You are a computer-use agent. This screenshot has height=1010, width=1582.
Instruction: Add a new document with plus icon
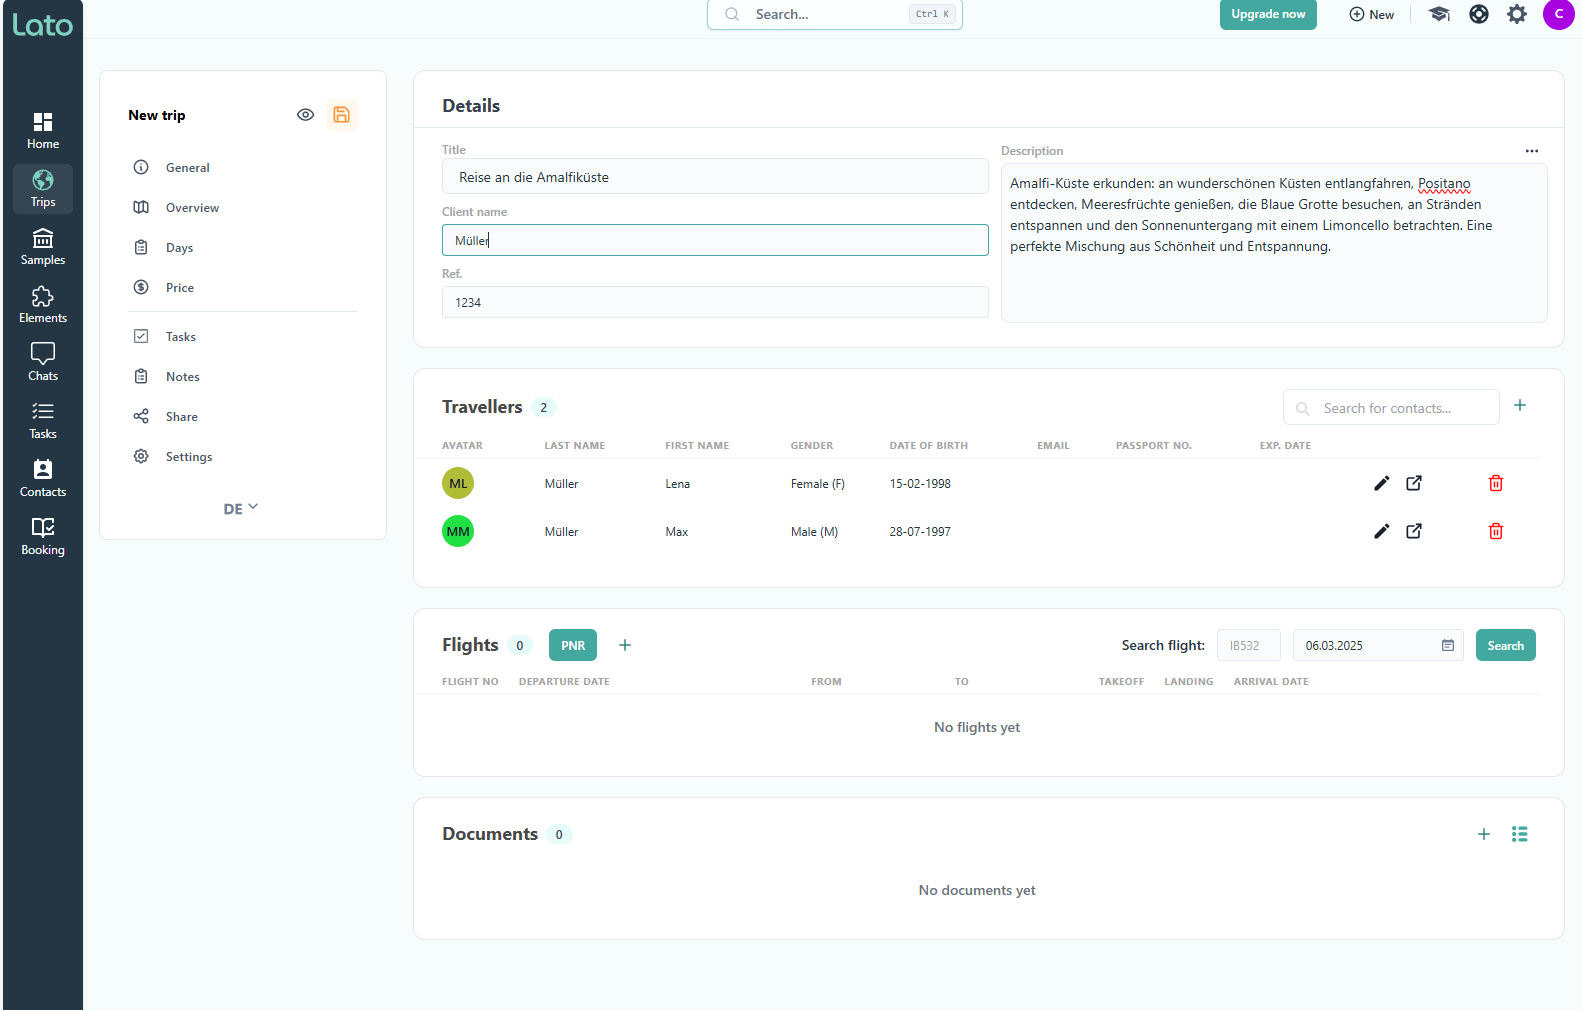point(1484,834)
